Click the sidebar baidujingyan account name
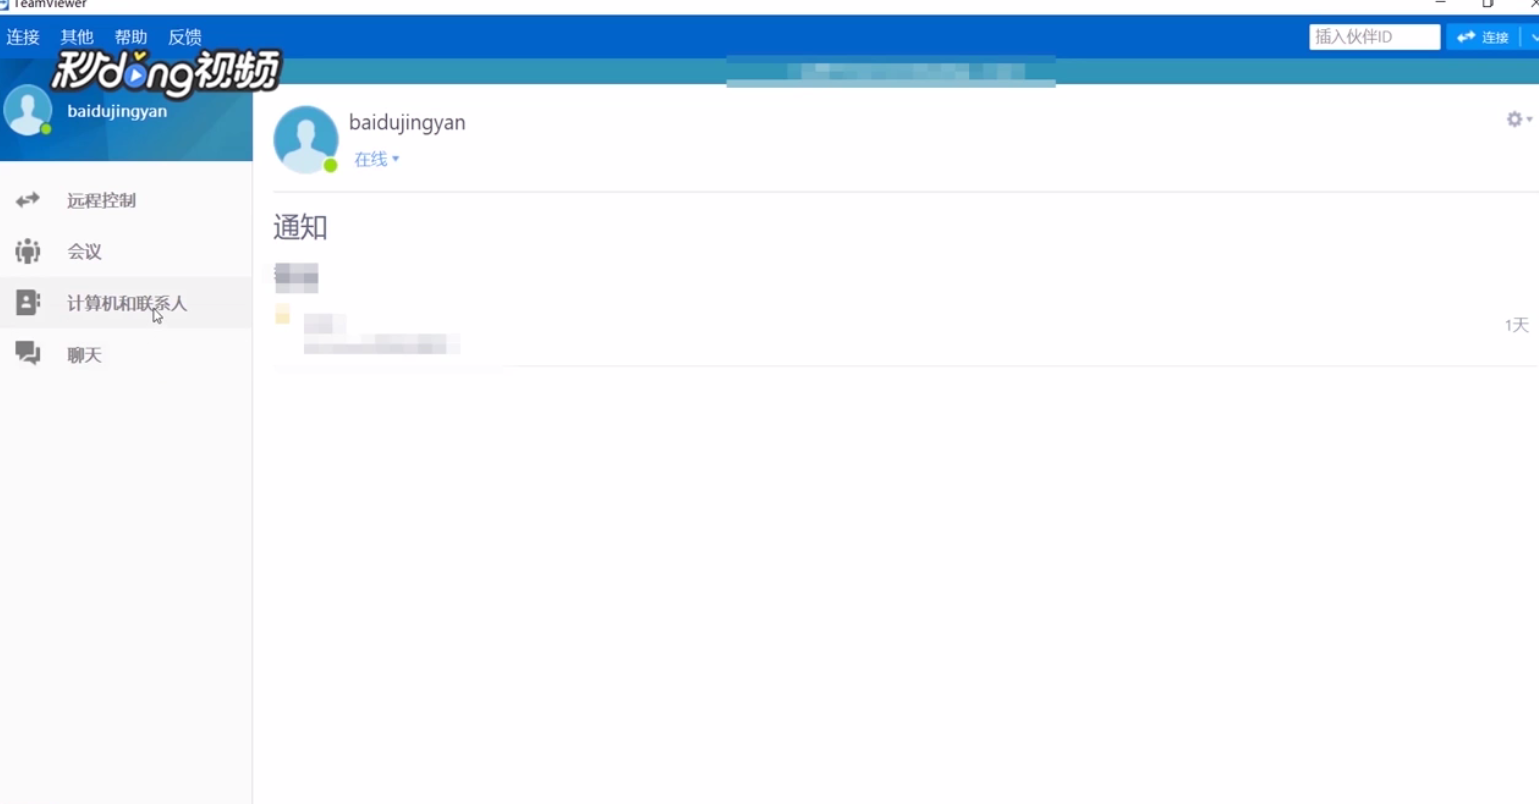 (x=117, y=111)
